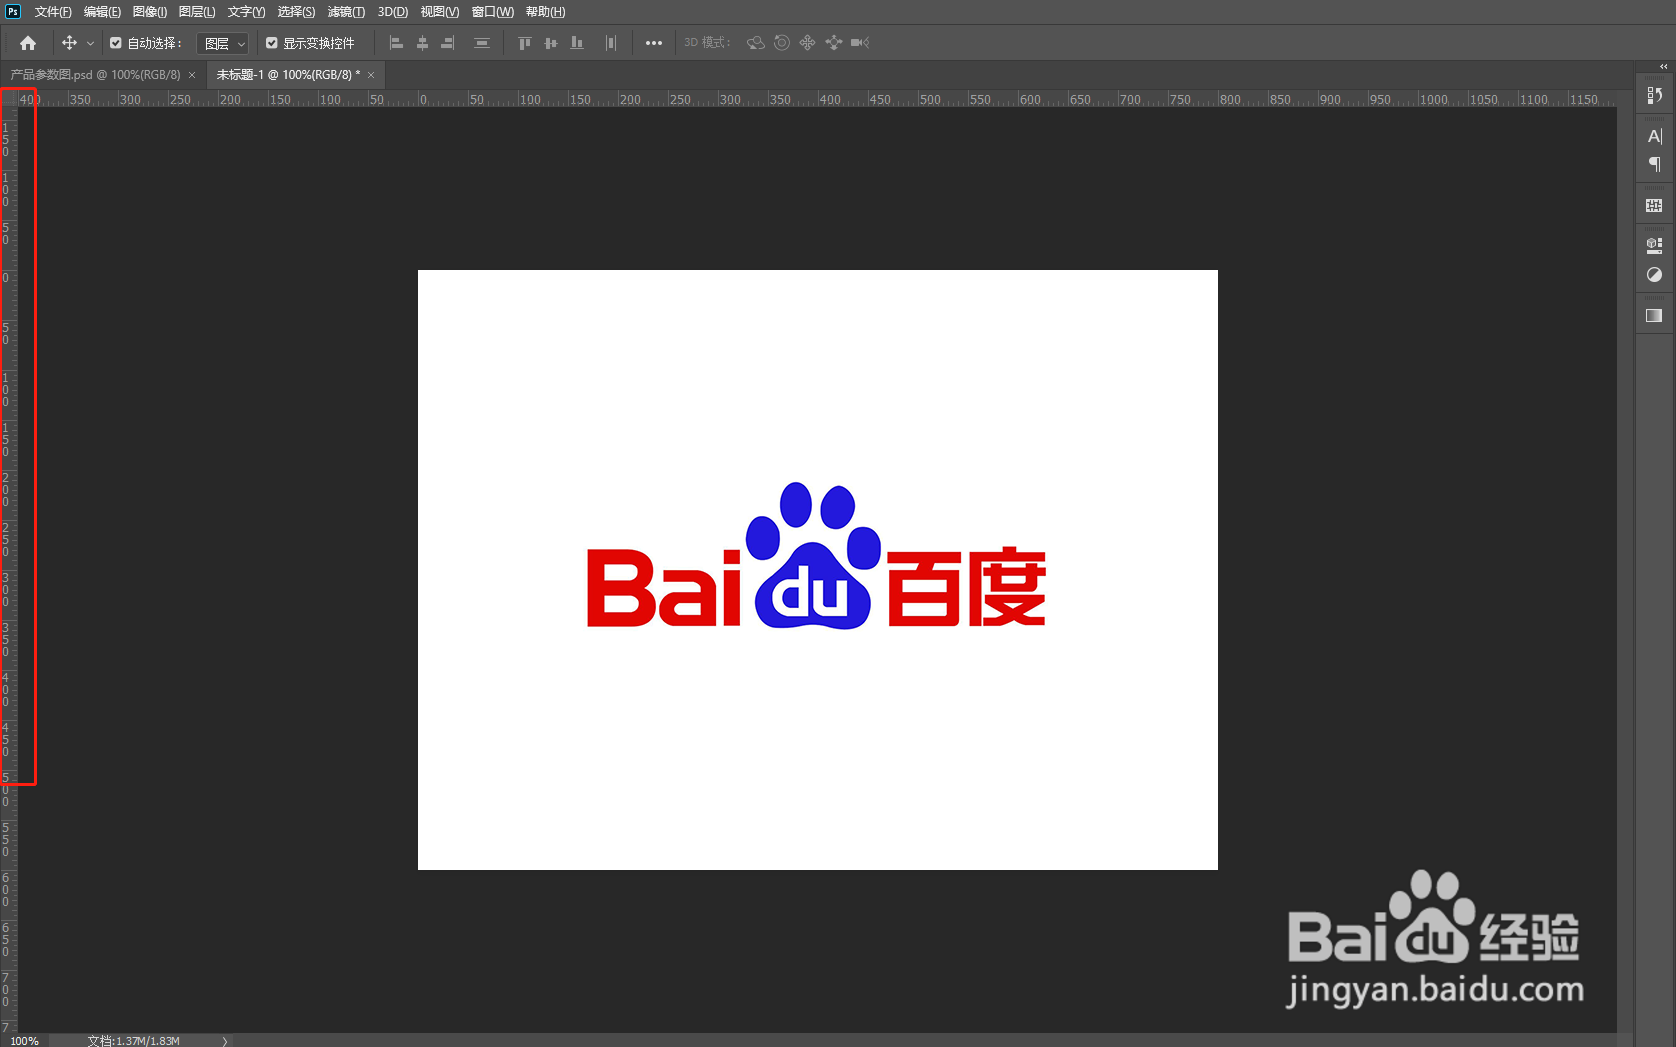Click the 文档:1.37M/1.83M status text
This screenshot has height=1047, width=1676.
point(133,1041)
